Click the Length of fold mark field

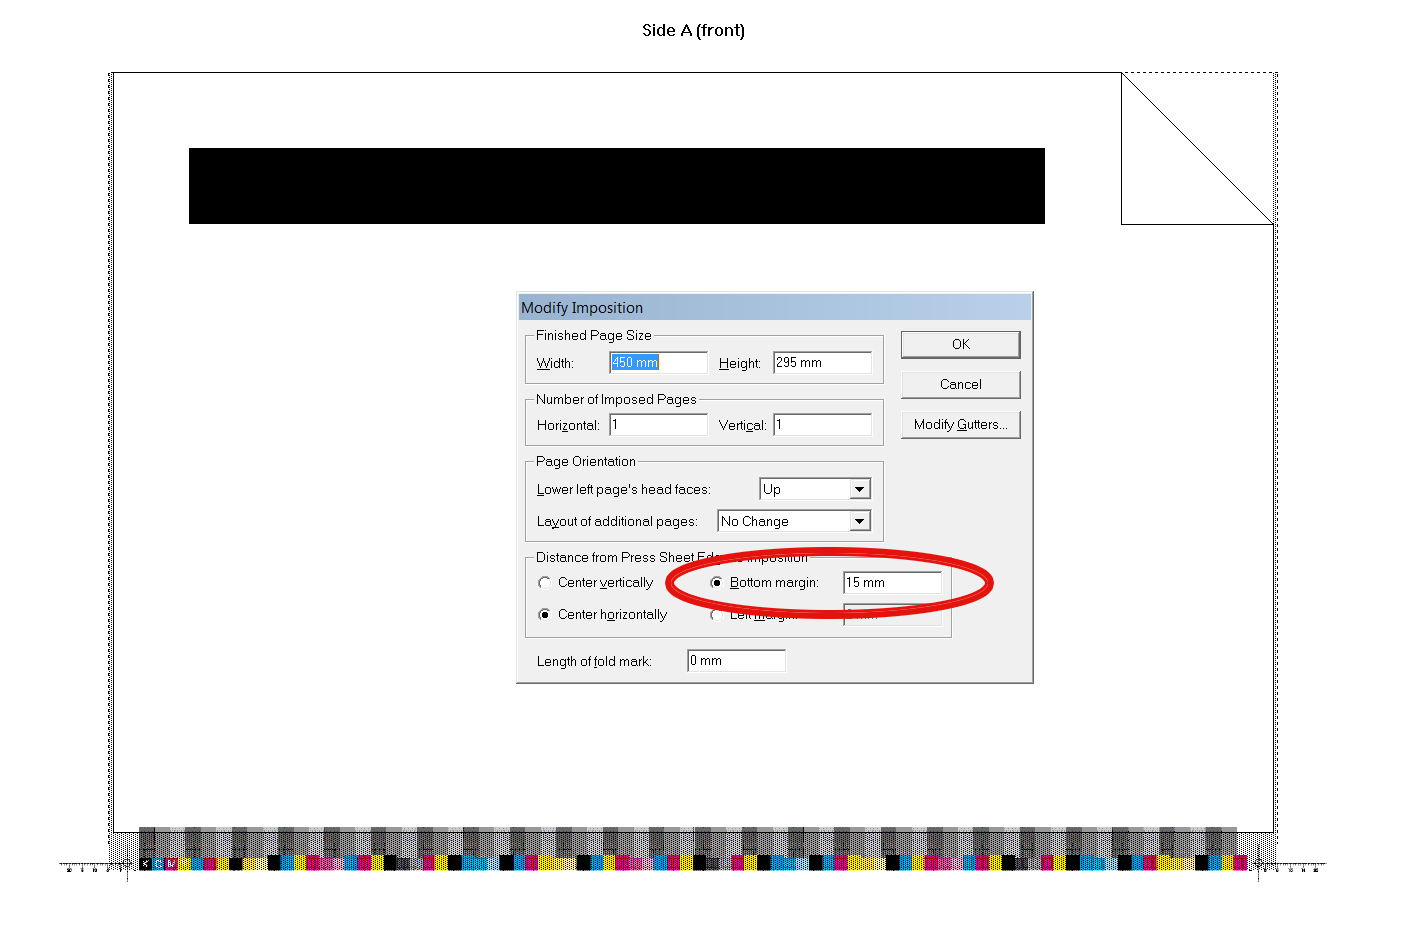[736, 660]
